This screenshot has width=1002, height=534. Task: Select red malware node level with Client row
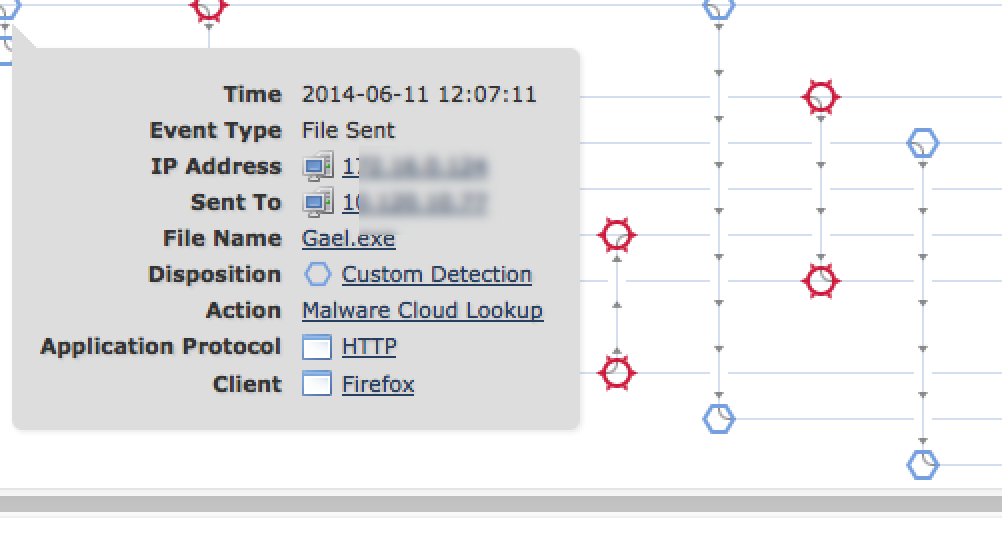point(617,373)
